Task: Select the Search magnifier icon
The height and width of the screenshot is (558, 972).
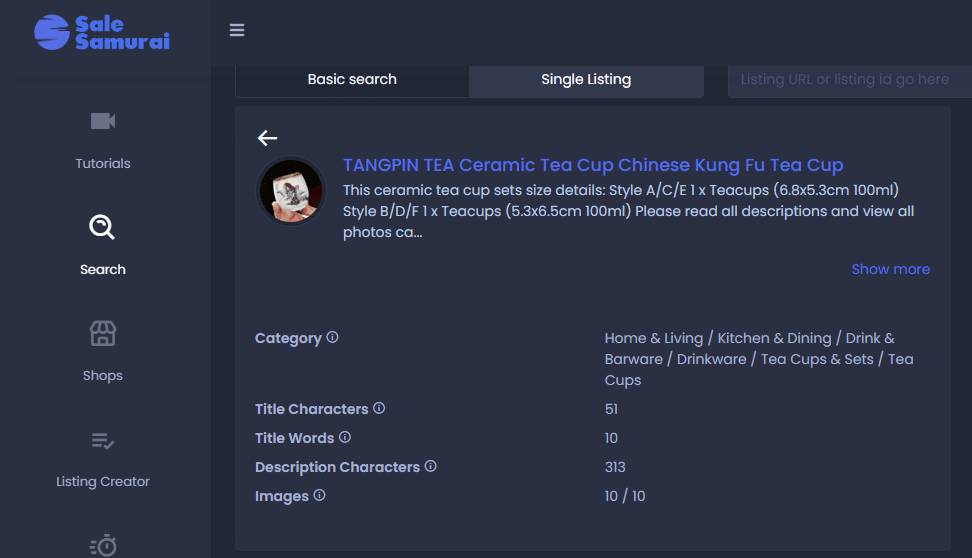Action: click(x=102, y=227)
